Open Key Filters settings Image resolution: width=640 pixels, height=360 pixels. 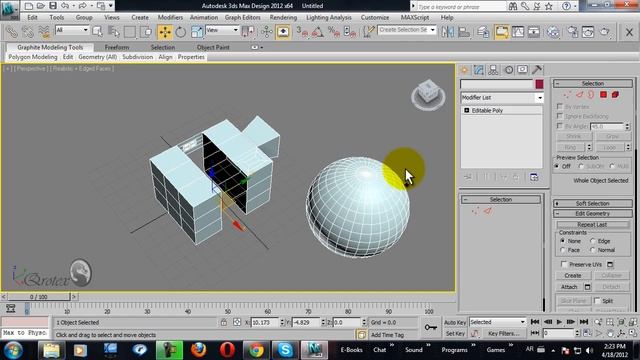point(504,333)
